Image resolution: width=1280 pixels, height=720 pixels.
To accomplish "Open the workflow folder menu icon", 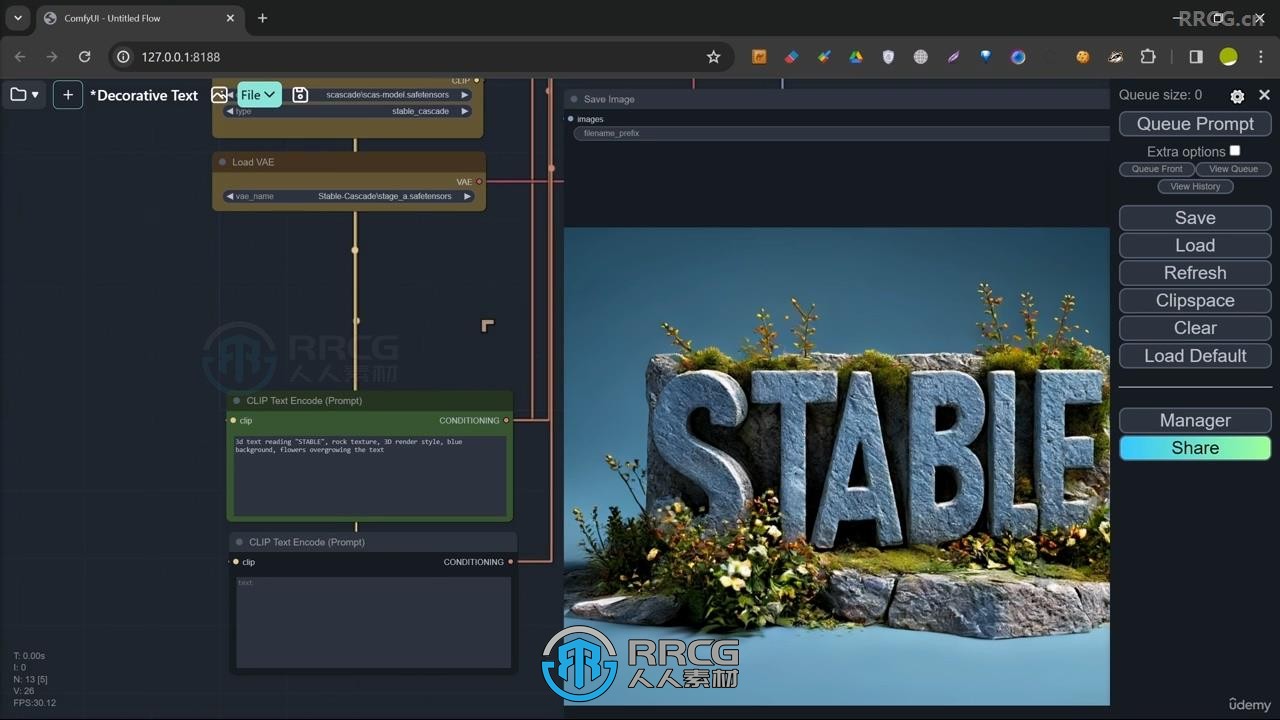I will (24, 95).
